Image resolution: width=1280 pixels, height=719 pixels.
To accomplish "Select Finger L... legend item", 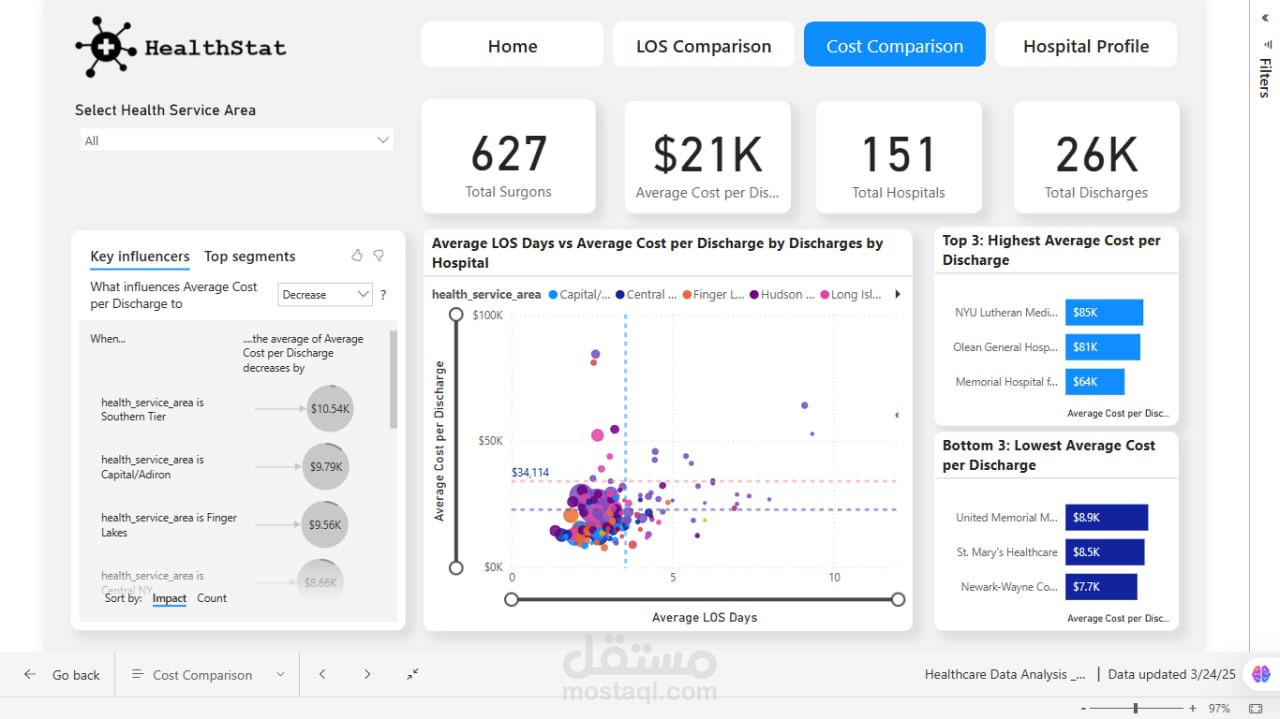I will (714, 295).
